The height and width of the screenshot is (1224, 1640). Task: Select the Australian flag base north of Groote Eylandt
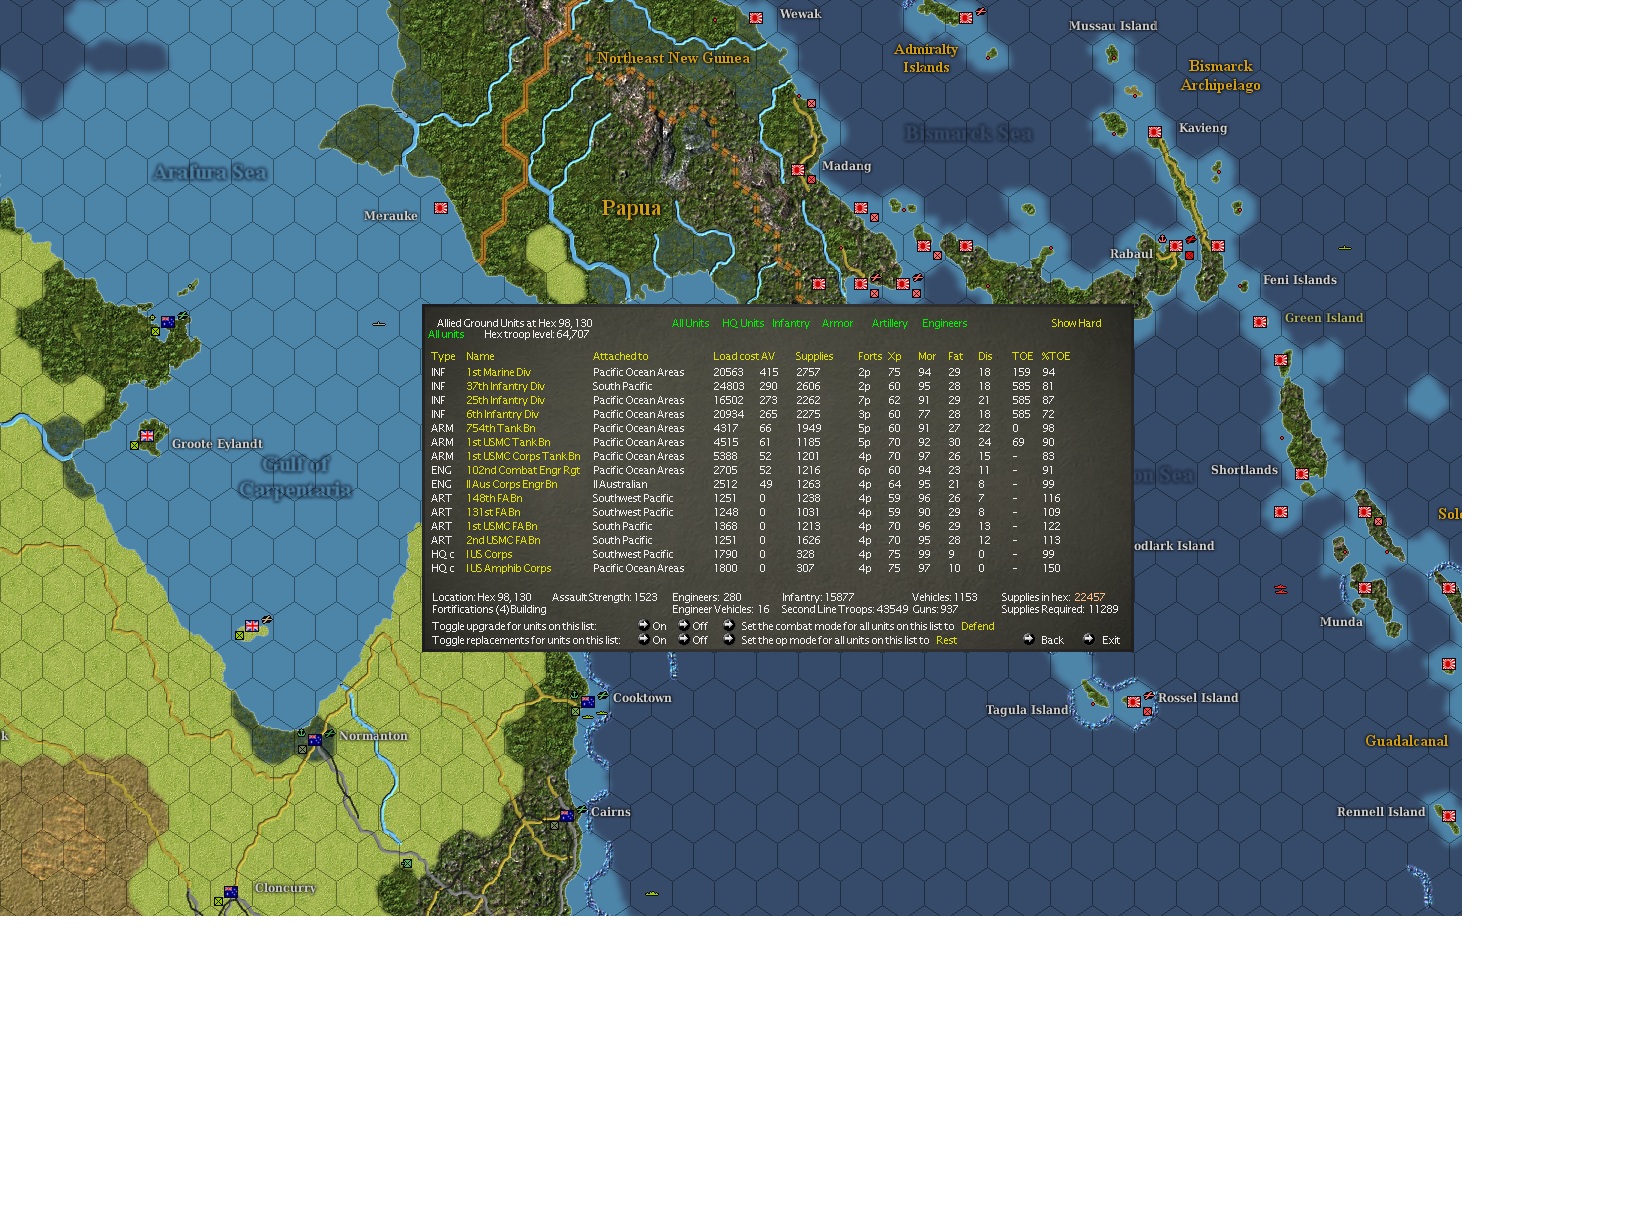coord(168,322)
